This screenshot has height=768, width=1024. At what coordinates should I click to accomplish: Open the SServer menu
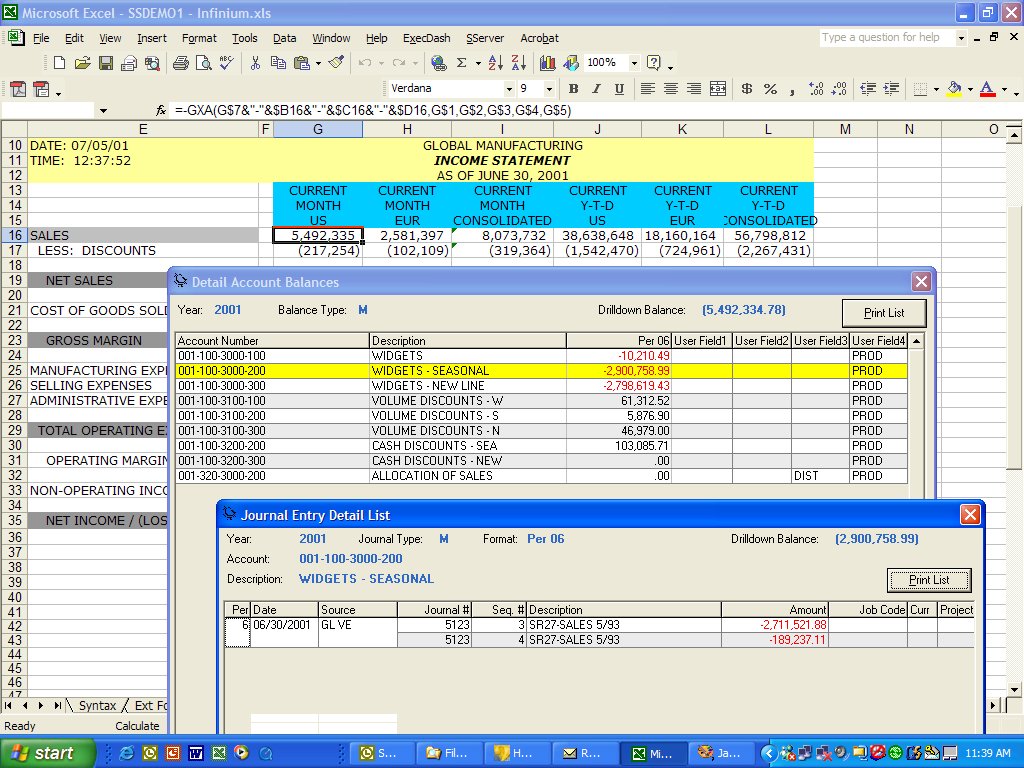(485, 38)
